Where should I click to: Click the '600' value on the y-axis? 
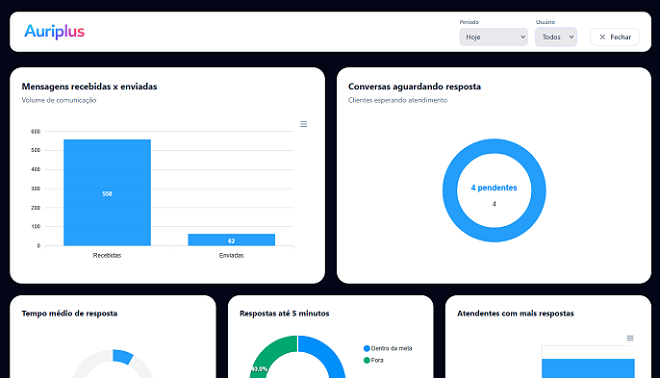[x=35, y=132]
